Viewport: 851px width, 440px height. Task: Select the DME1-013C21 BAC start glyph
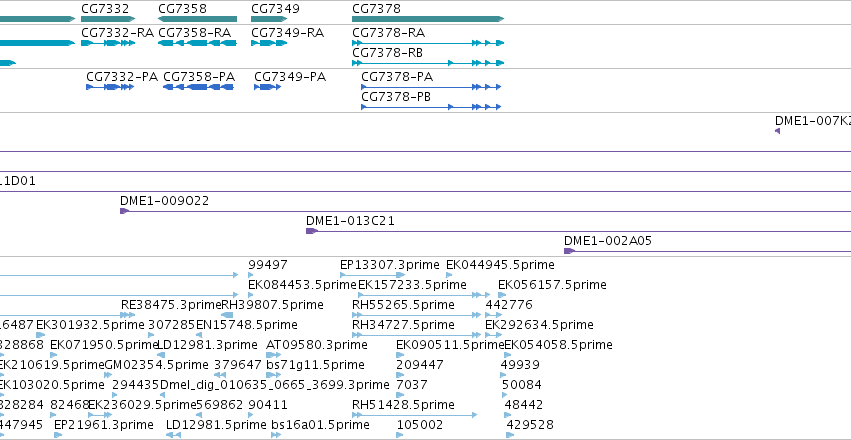[312, 231]
